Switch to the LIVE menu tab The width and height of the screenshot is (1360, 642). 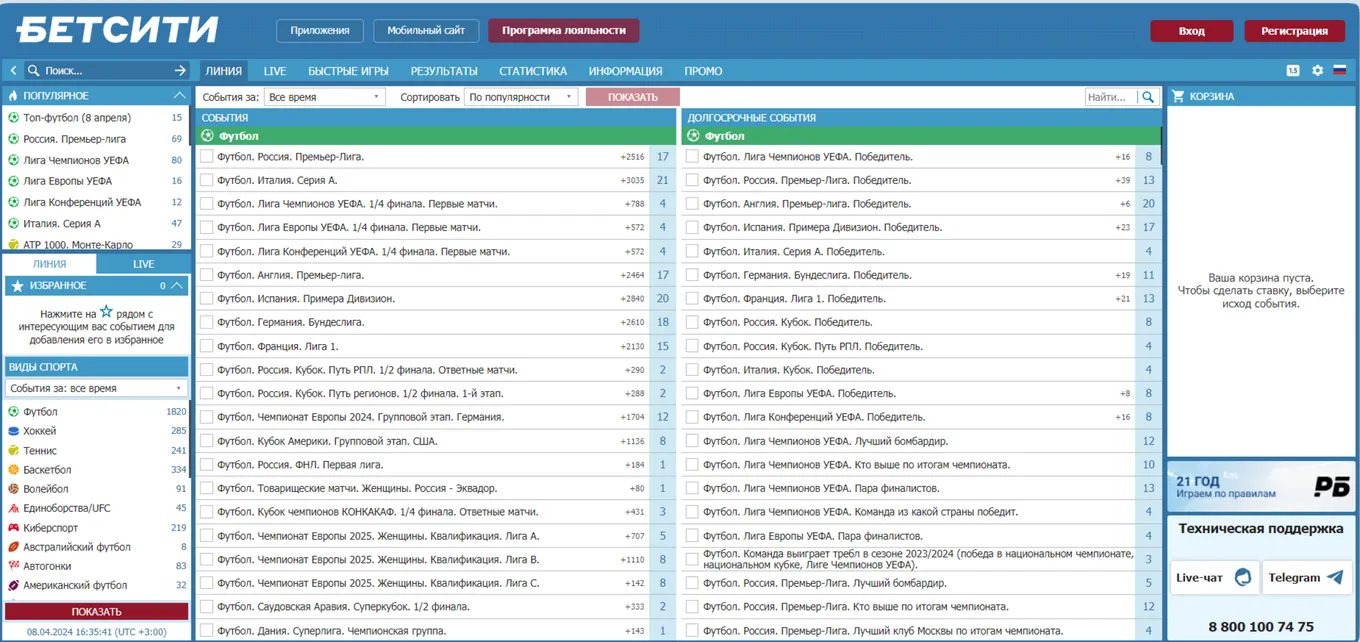[x=275, y=71]
